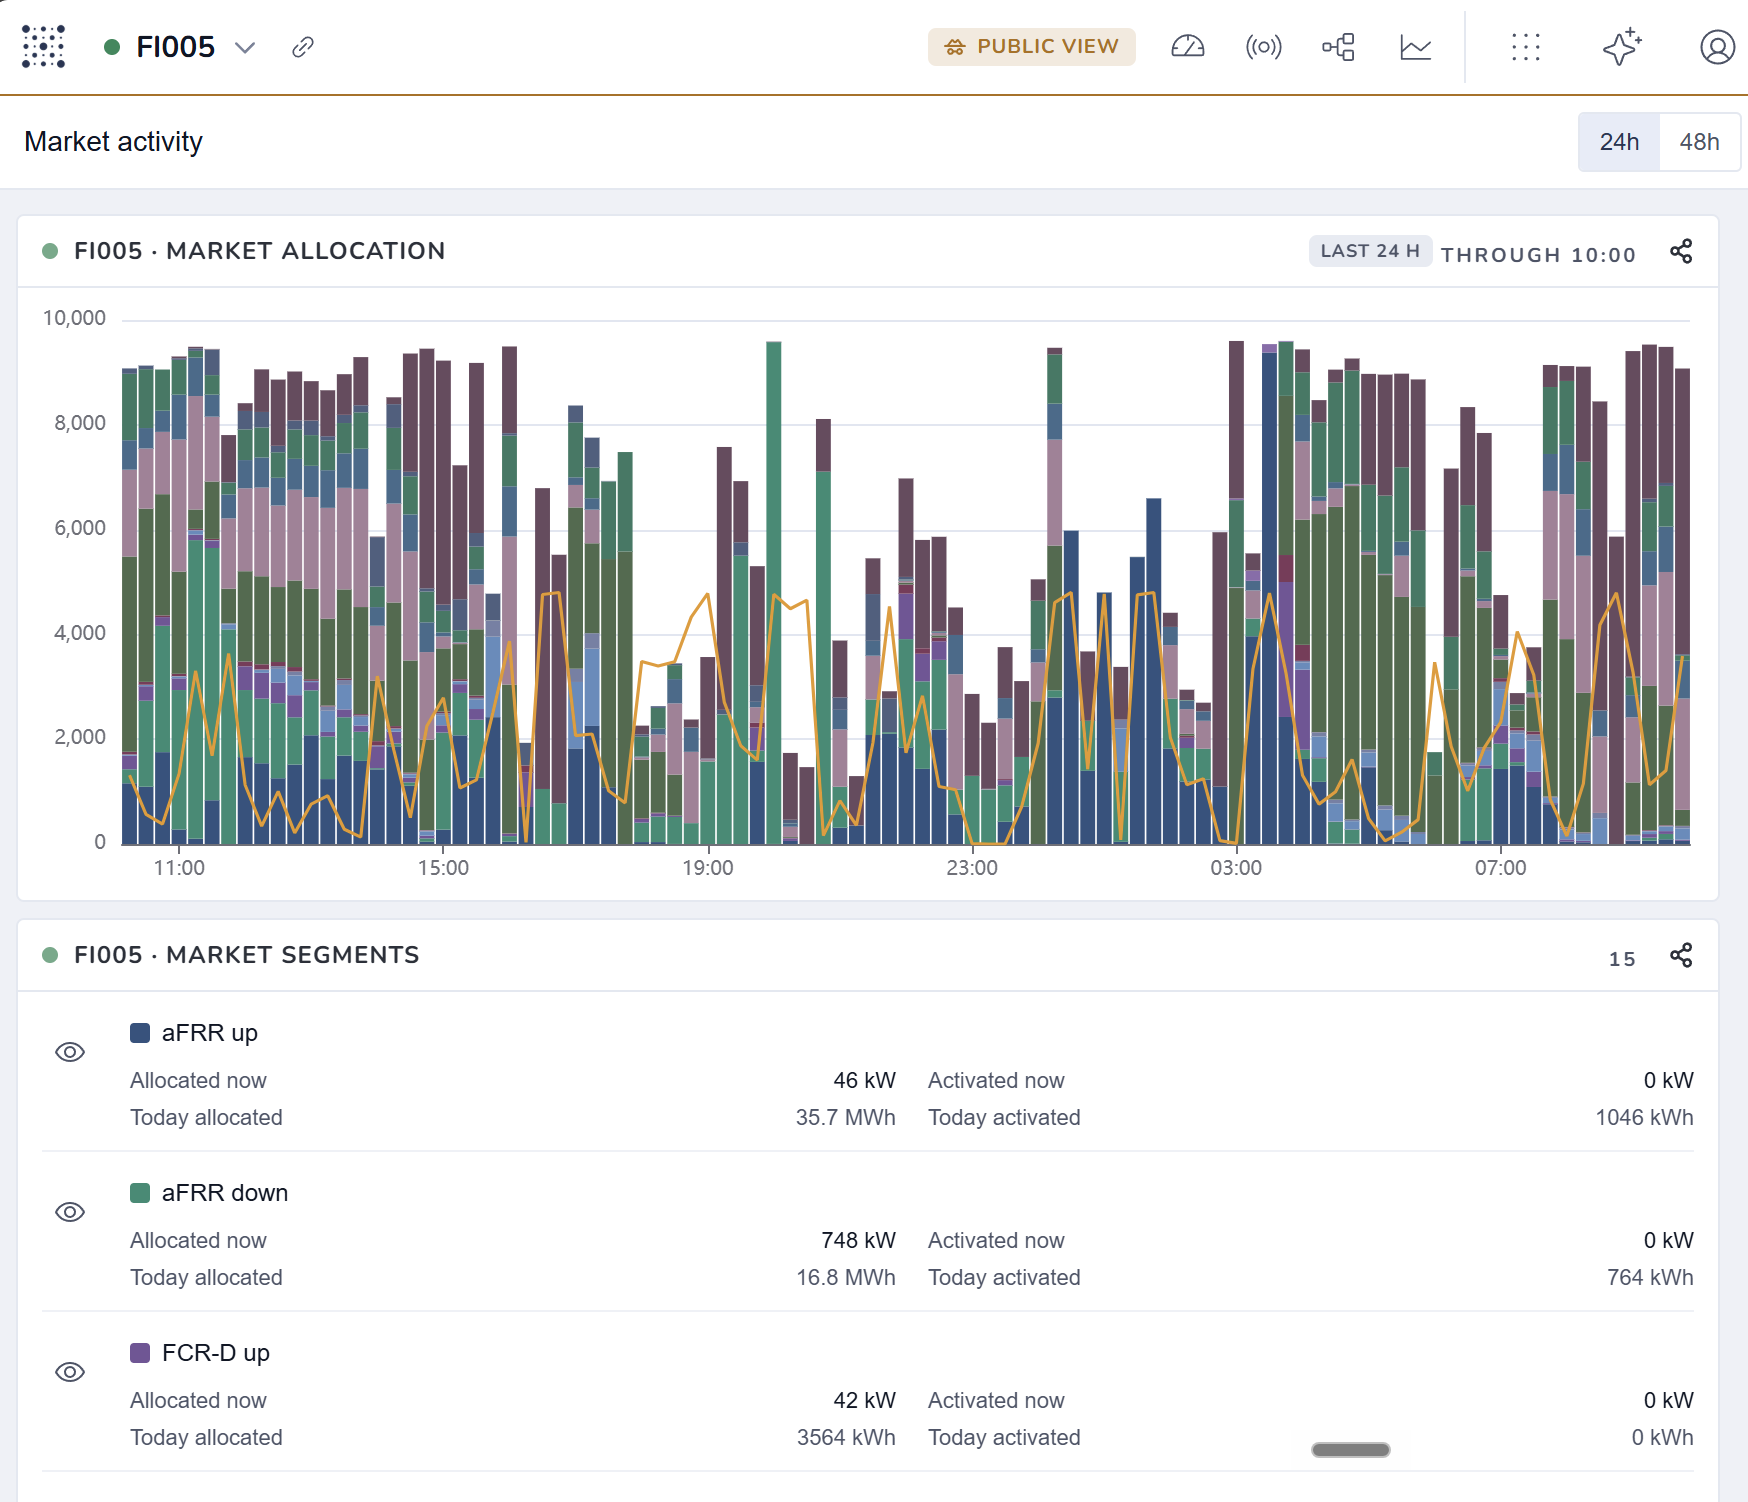Viewport: 1748px width, 1502px height.
Task: Click the Market activity heading
Action: point(113,142)
